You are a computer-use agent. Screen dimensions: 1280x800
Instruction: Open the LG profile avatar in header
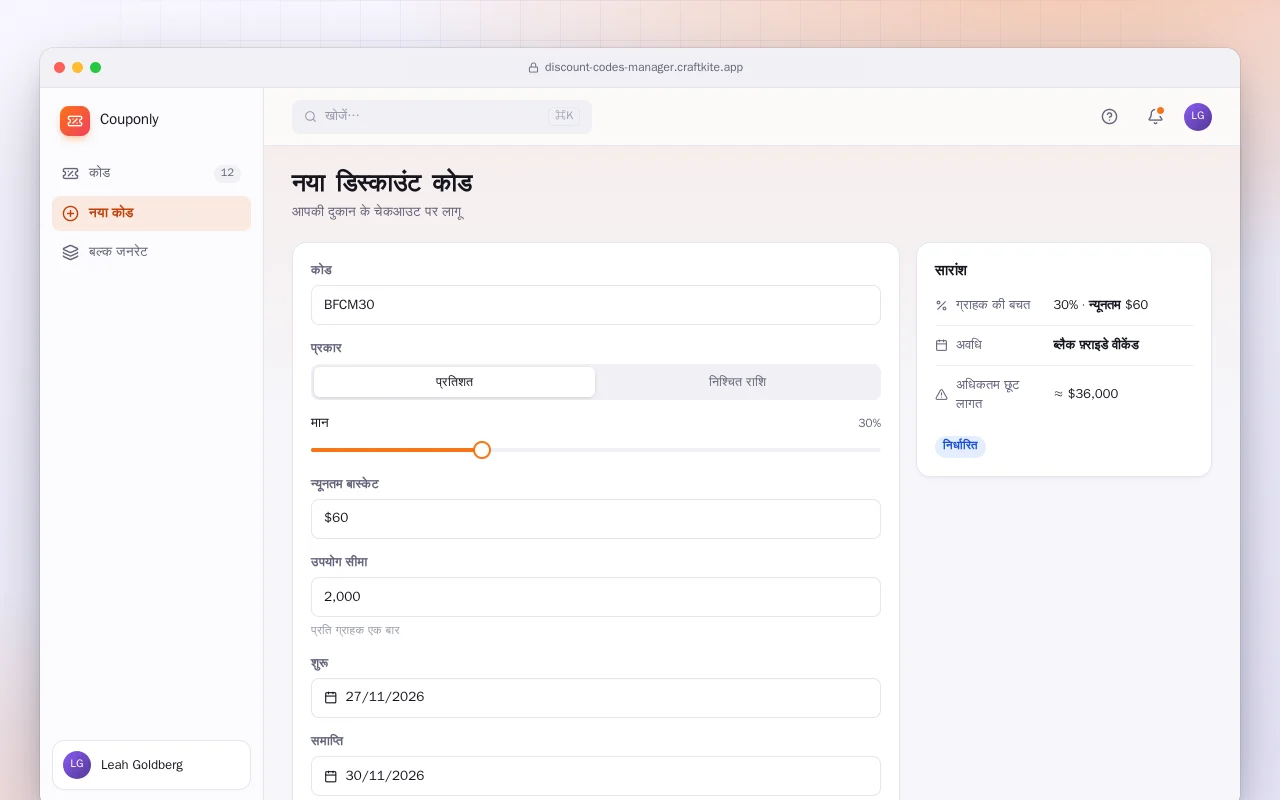click(1198, 117)
